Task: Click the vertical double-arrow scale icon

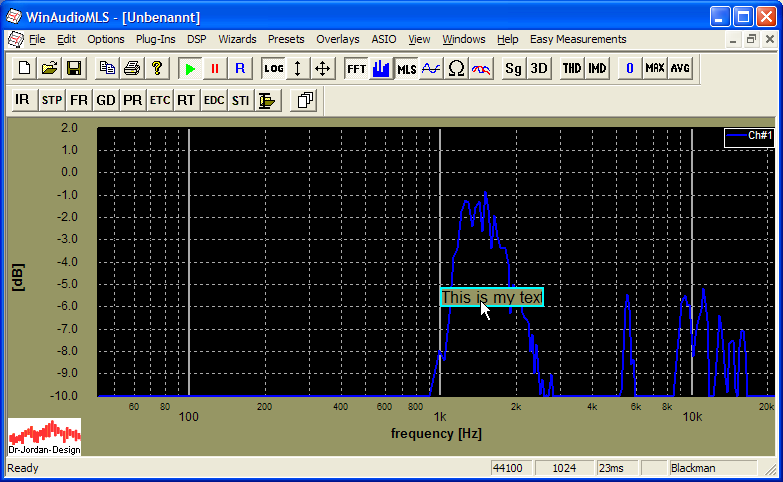Action: [x=297, y=68]
